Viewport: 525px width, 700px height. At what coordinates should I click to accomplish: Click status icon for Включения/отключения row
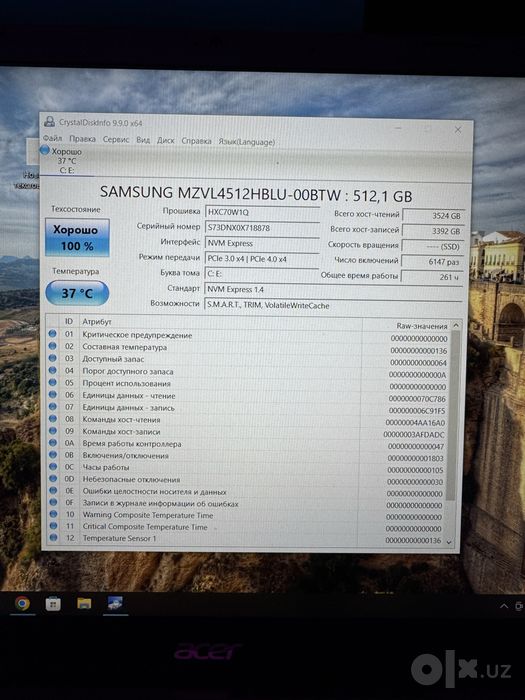click(53, 454)
